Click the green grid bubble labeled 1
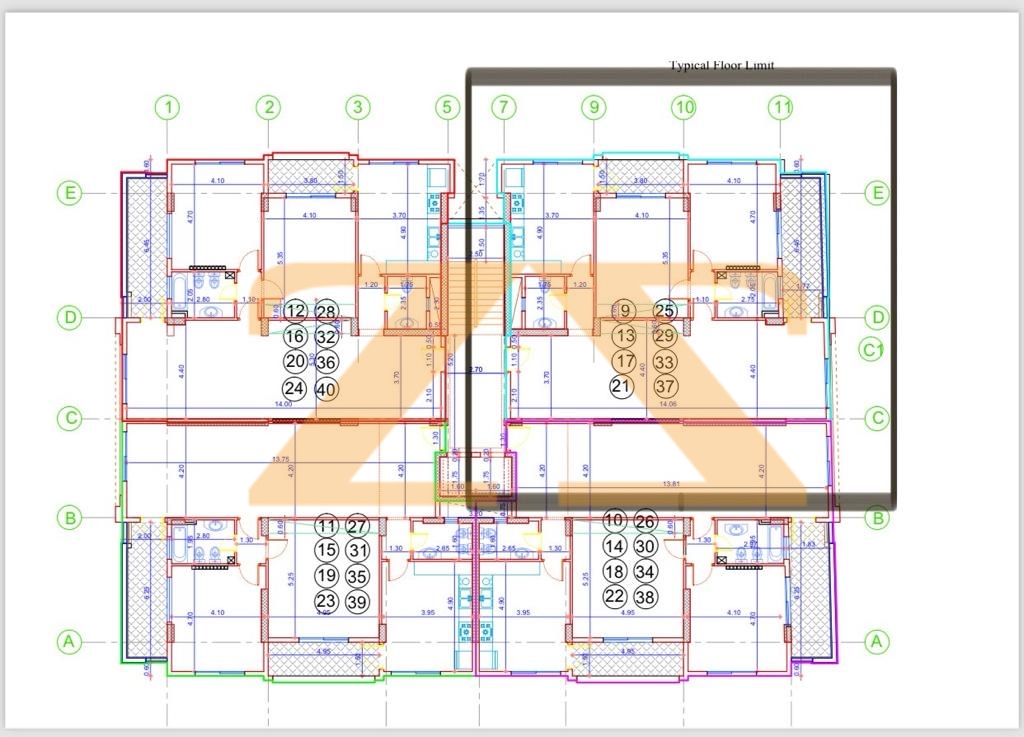This screenshot has height=737, width=1024. [169, 107]
